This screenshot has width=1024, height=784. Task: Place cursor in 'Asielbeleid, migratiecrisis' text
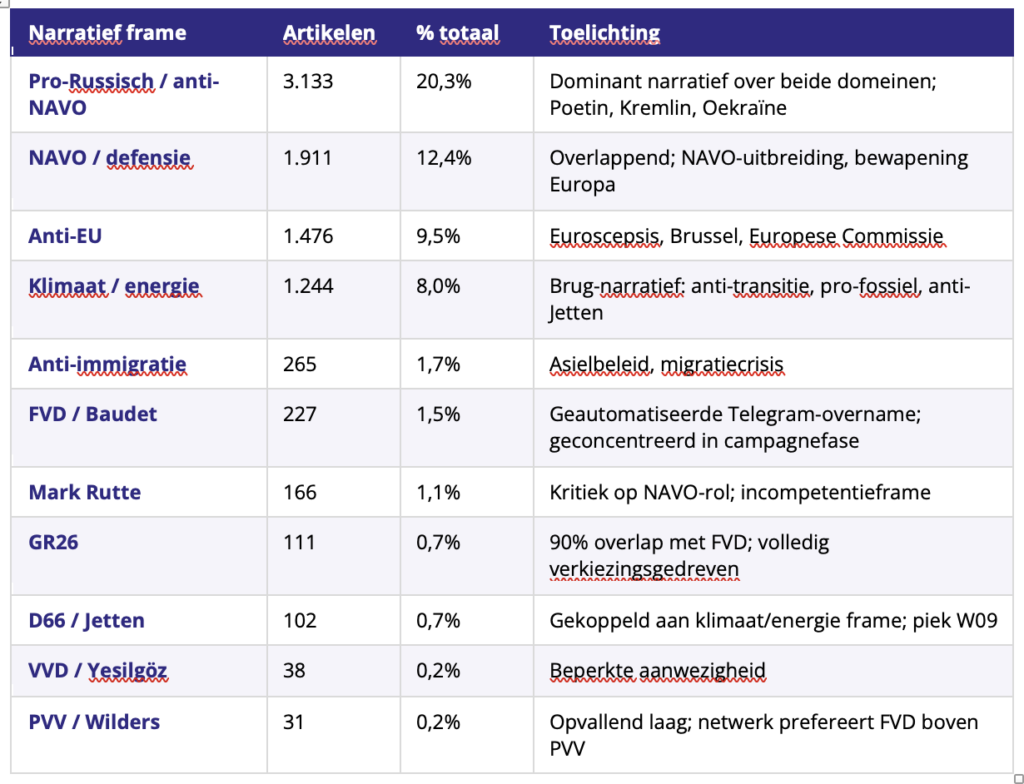(x=666, y=365)
